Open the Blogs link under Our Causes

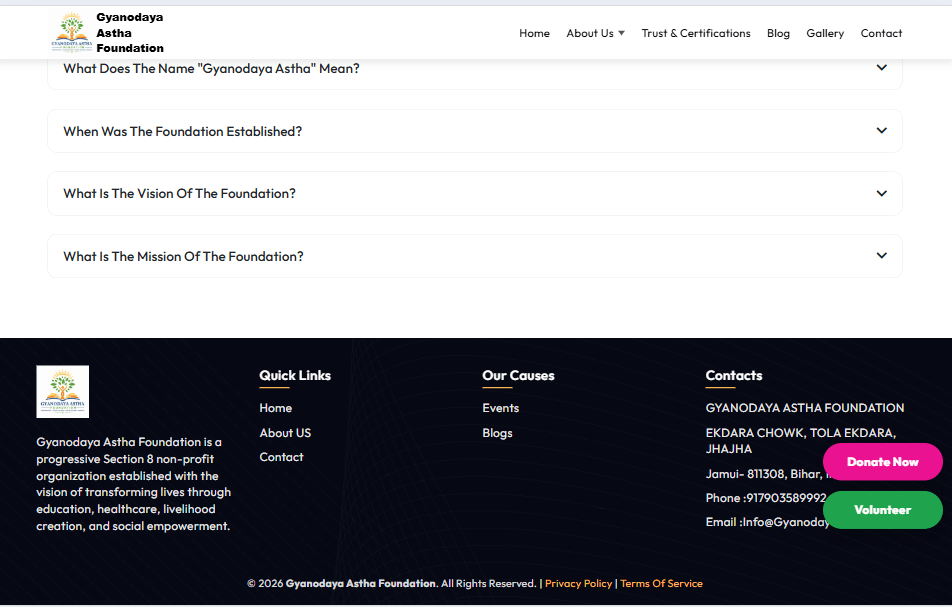tap(497, 433)
